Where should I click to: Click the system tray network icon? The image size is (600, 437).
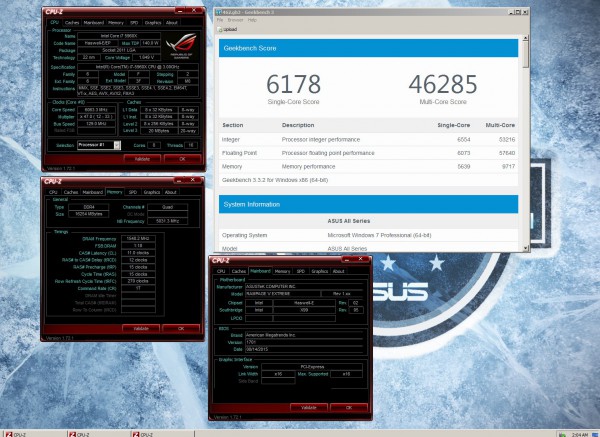coord(562,434)
